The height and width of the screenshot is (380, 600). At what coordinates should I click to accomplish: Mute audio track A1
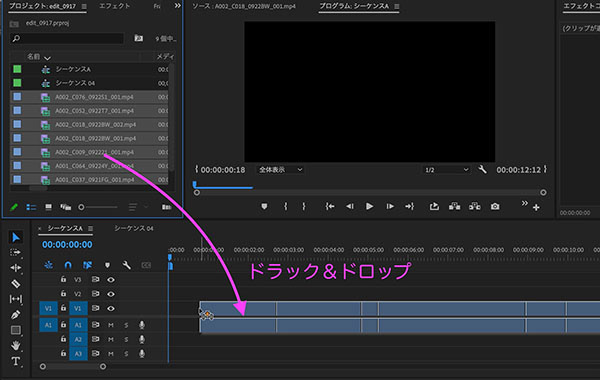pos(111,325)
